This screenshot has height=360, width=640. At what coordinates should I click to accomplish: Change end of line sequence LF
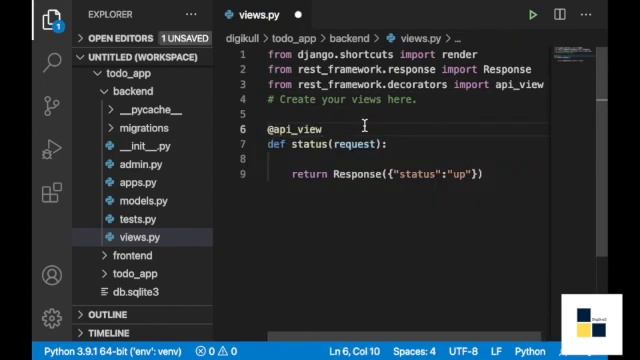pos(496,351)
